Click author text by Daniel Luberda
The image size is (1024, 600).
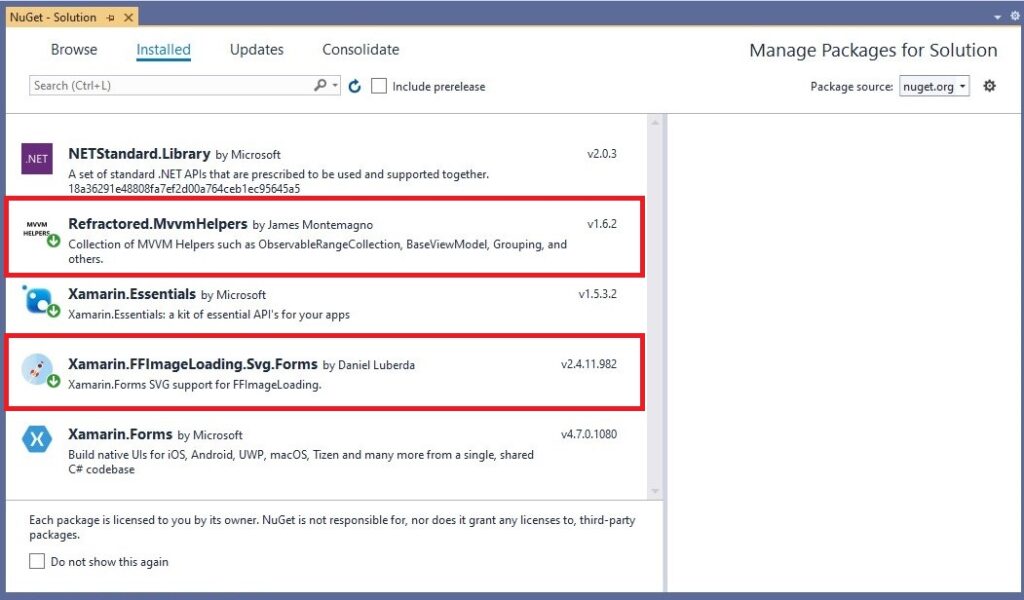(x=369, y=365)
